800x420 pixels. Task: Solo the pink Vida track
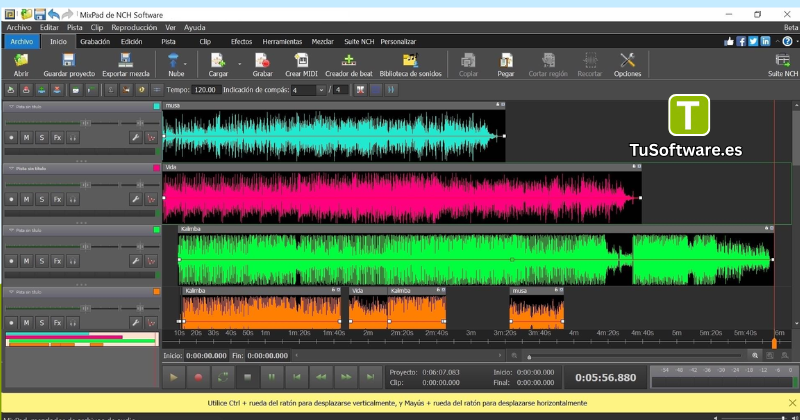coord(42,199)
